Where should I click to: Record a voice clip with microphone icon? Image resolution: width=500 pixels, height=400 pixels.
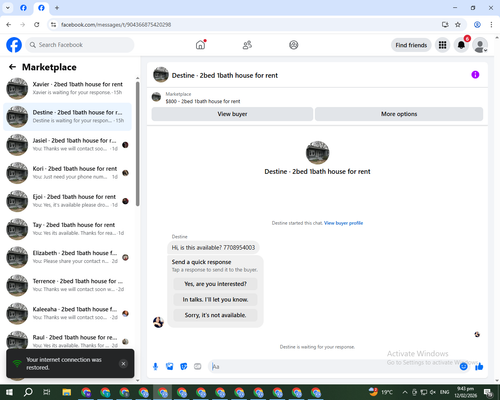click(x=155, y=367)
